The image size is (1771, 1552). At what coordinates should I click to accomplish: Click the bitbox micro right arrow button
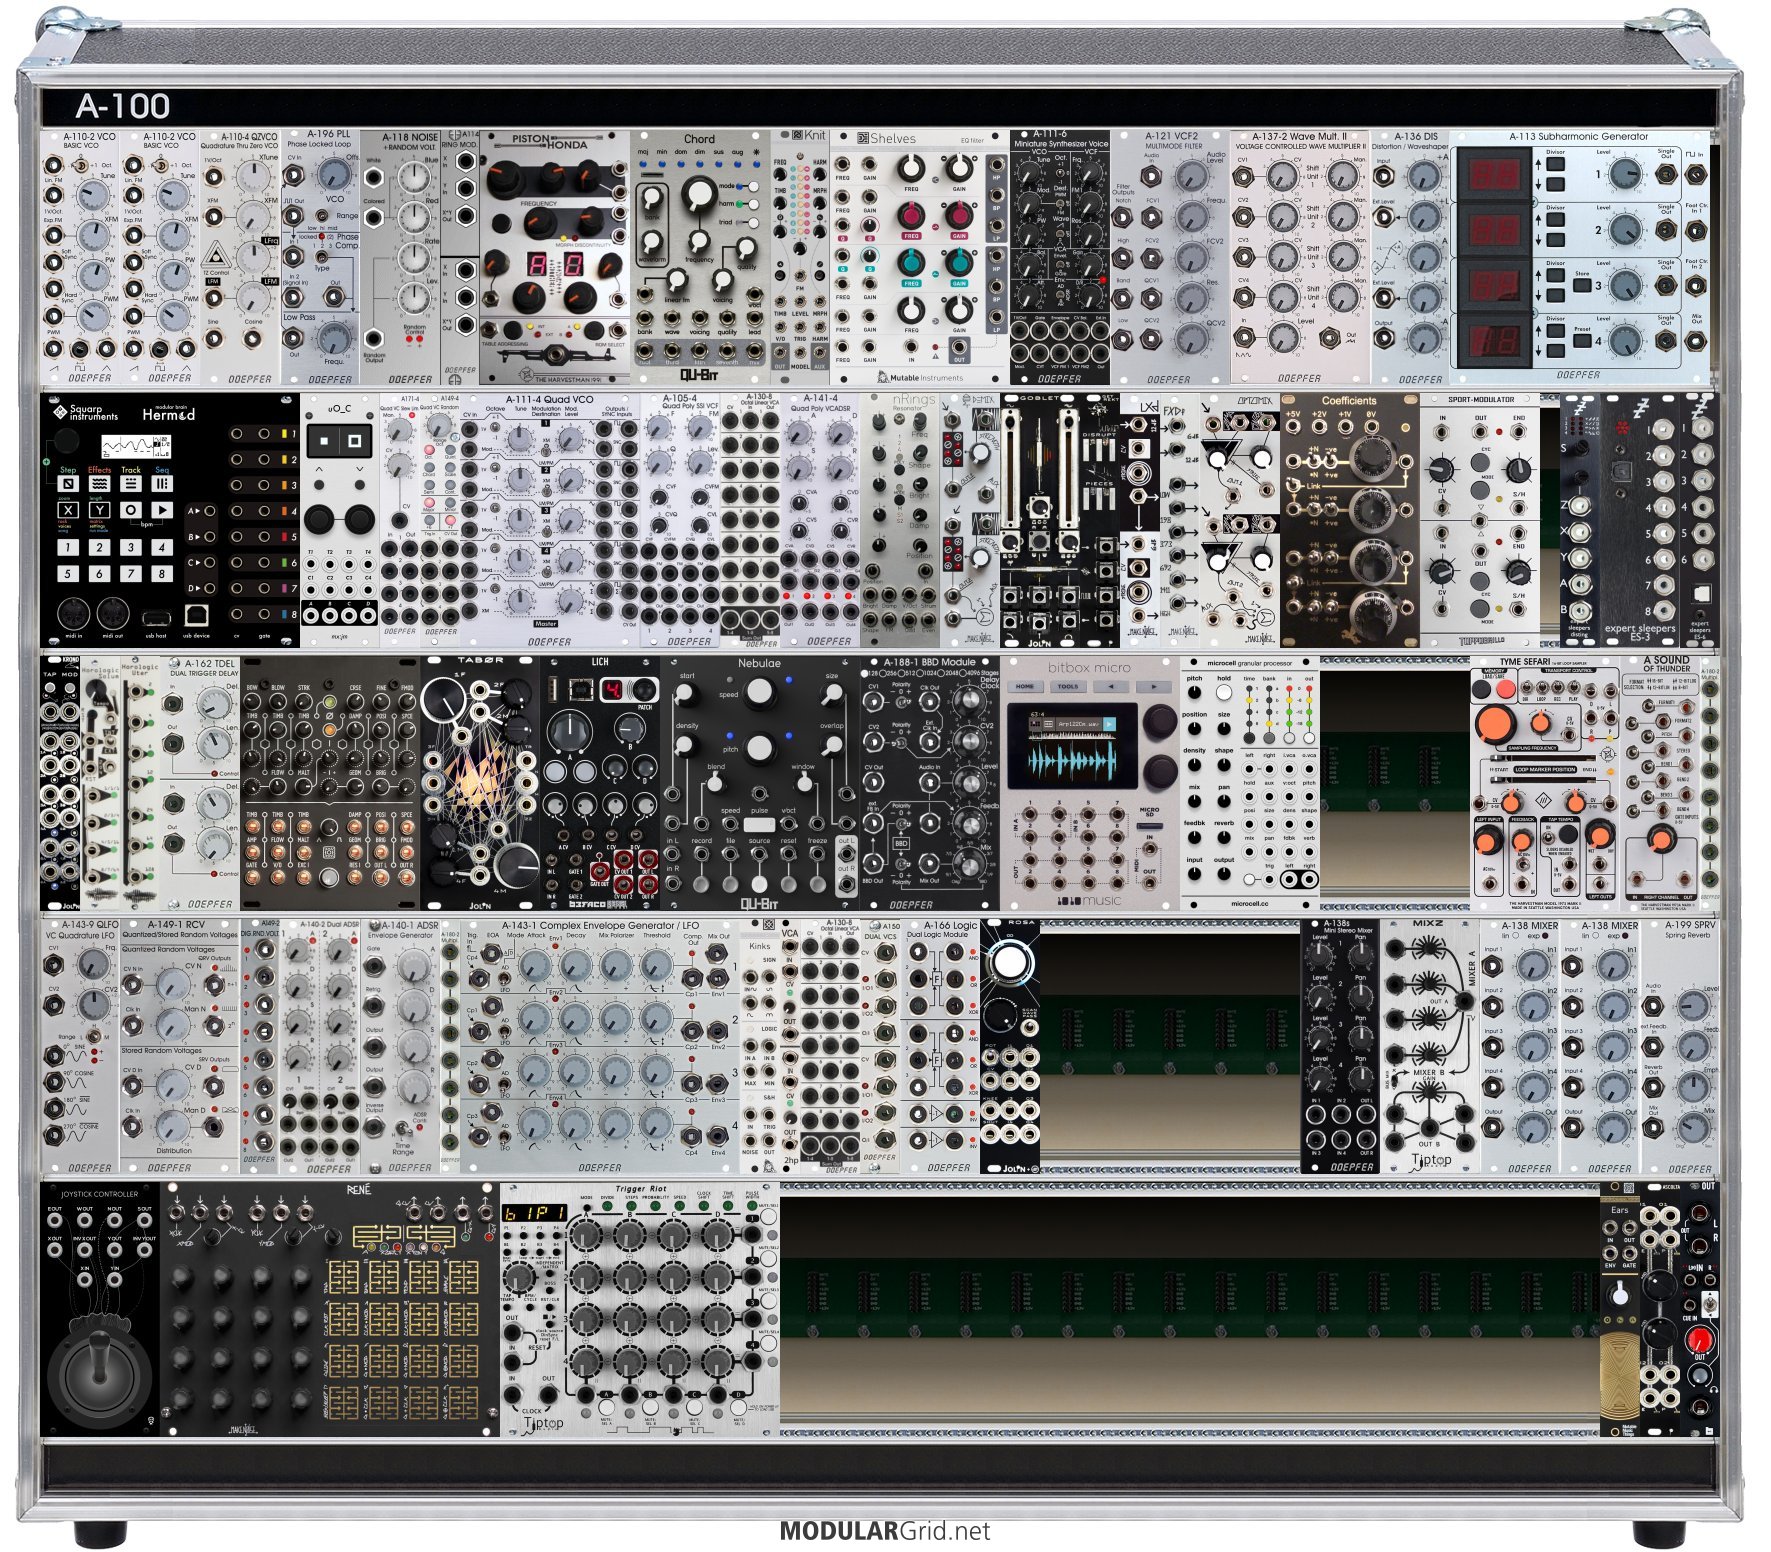point(1153,687)
